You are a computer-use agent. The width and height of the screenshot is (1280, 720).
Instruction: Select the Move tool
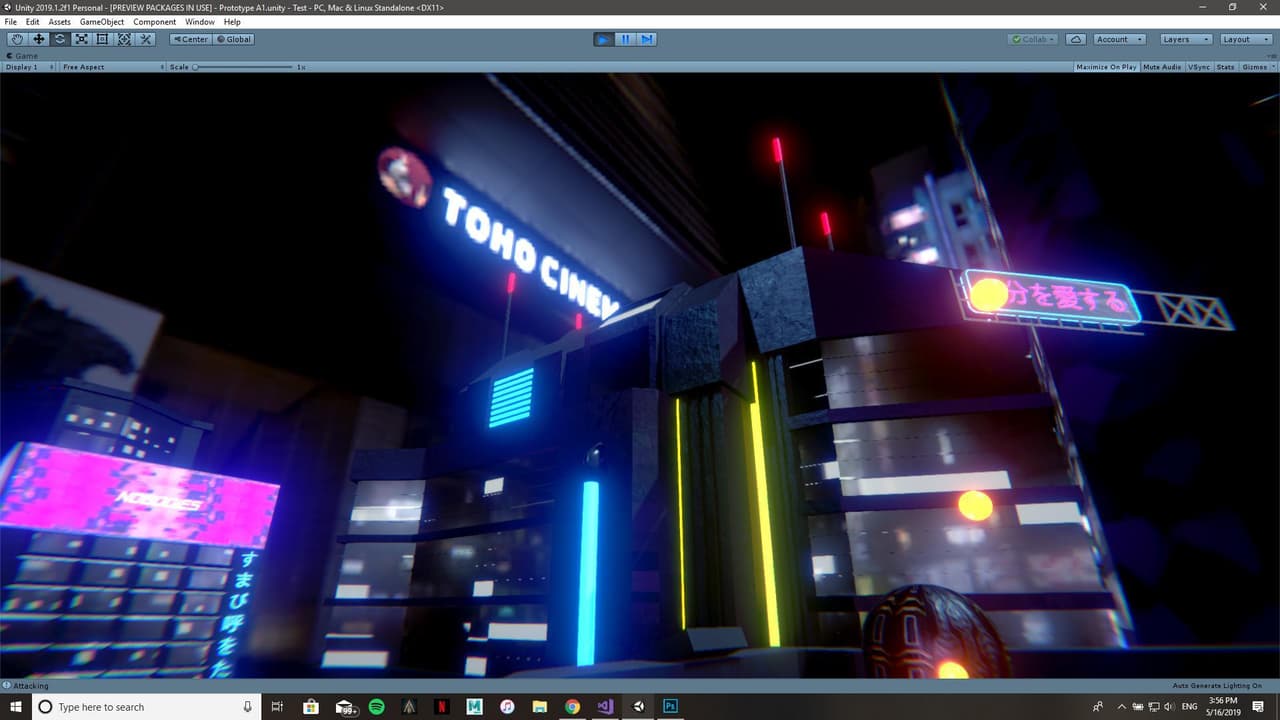click(39, 39)
